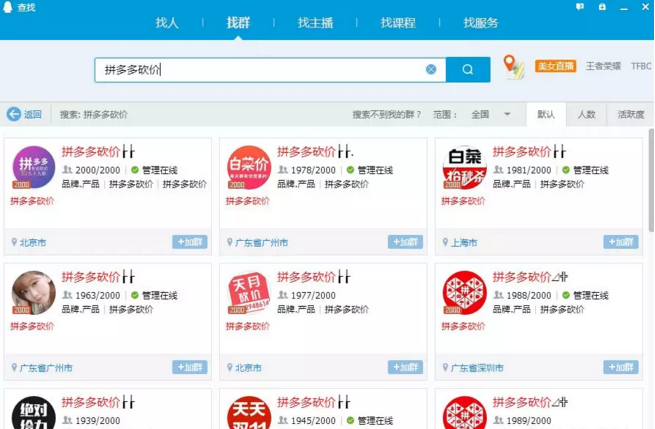
Task: Click the 美女直播 hot tag
Action: [x=556, y=66]
